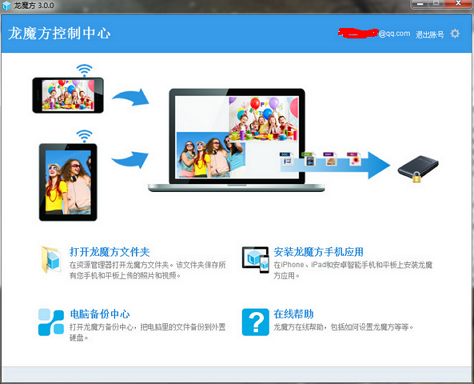Click the account email ending in @qq.com

[374, 33]
